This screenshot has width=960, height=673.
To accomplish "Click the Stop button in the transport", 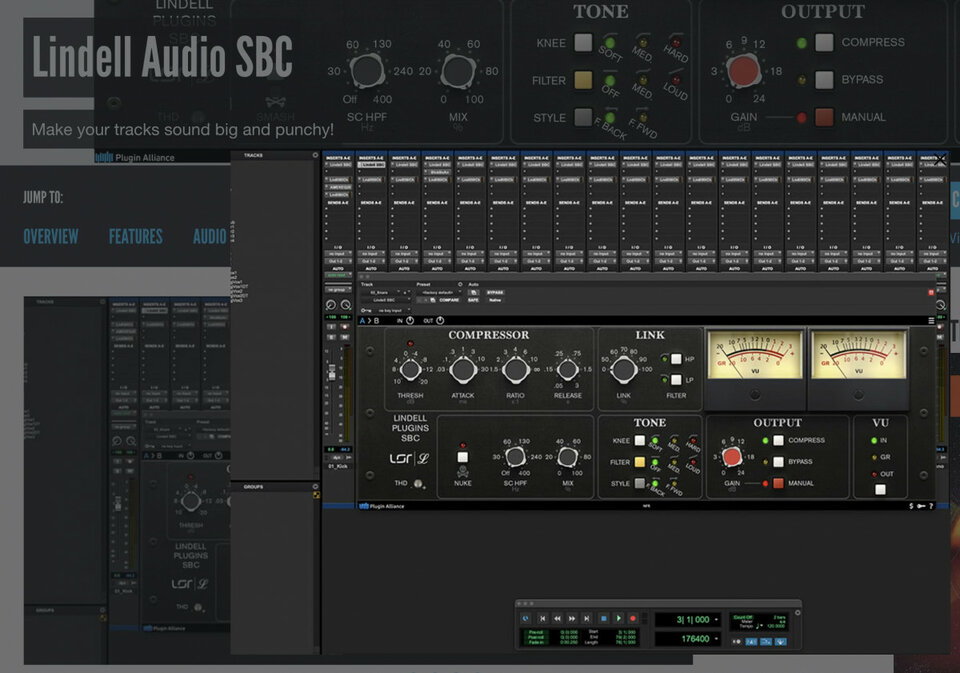I will 603,618.
